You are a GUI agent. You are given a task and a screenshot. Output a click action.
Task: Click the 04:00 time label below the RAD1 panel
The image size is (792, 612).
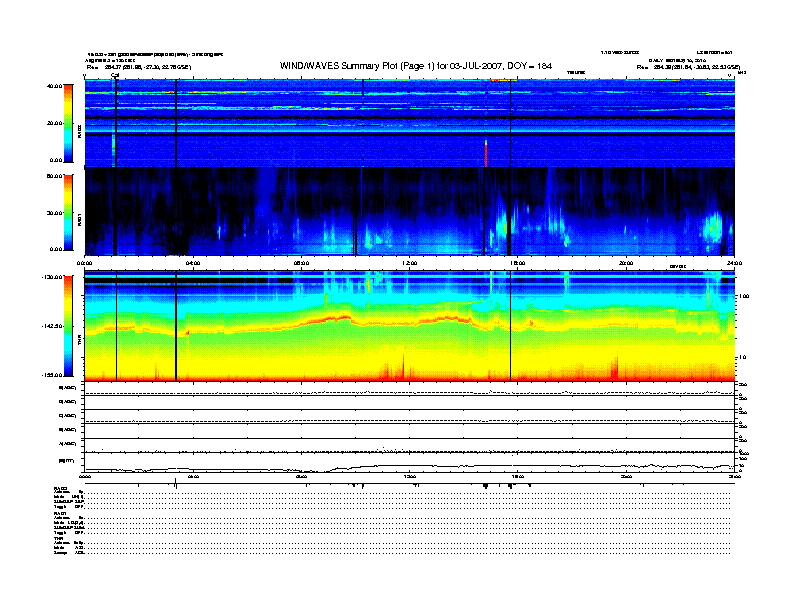193,263
